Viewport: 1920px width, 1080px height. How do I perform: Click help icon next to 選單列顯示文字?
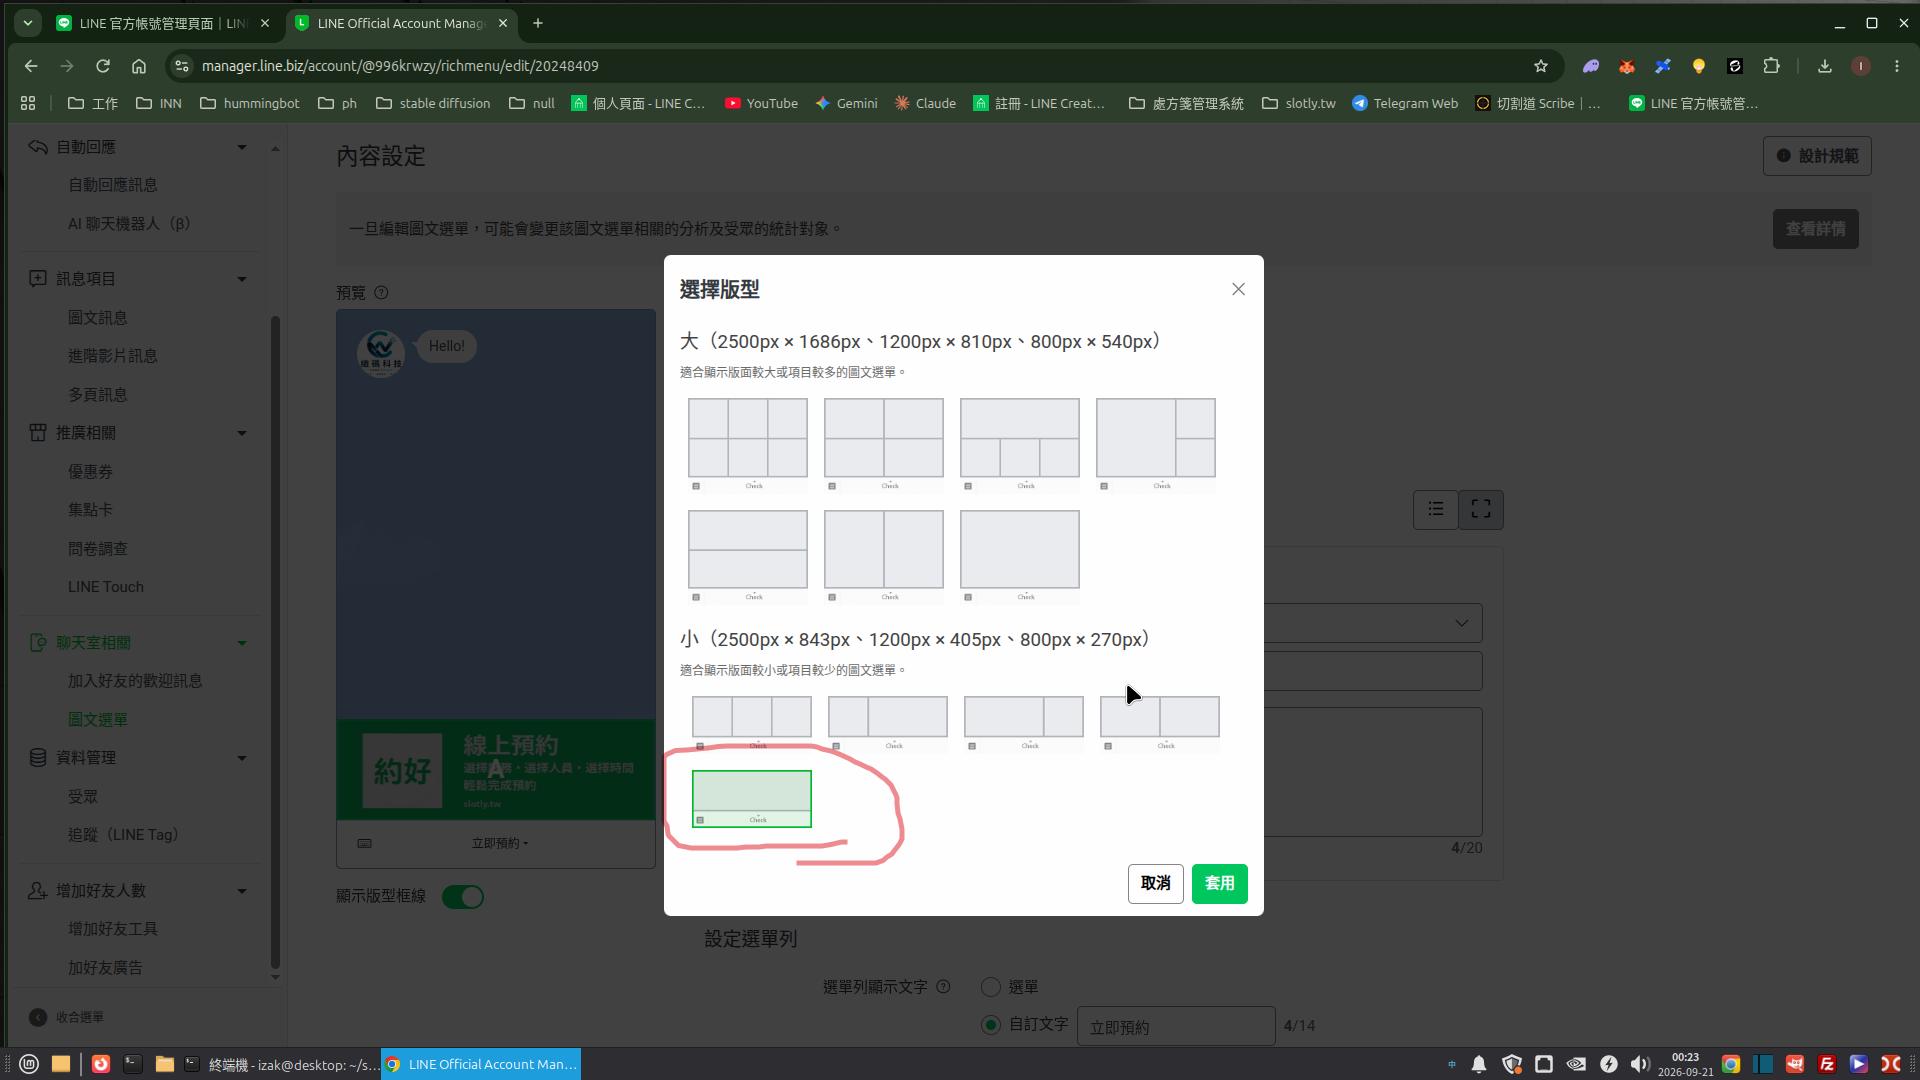point(943,987)
